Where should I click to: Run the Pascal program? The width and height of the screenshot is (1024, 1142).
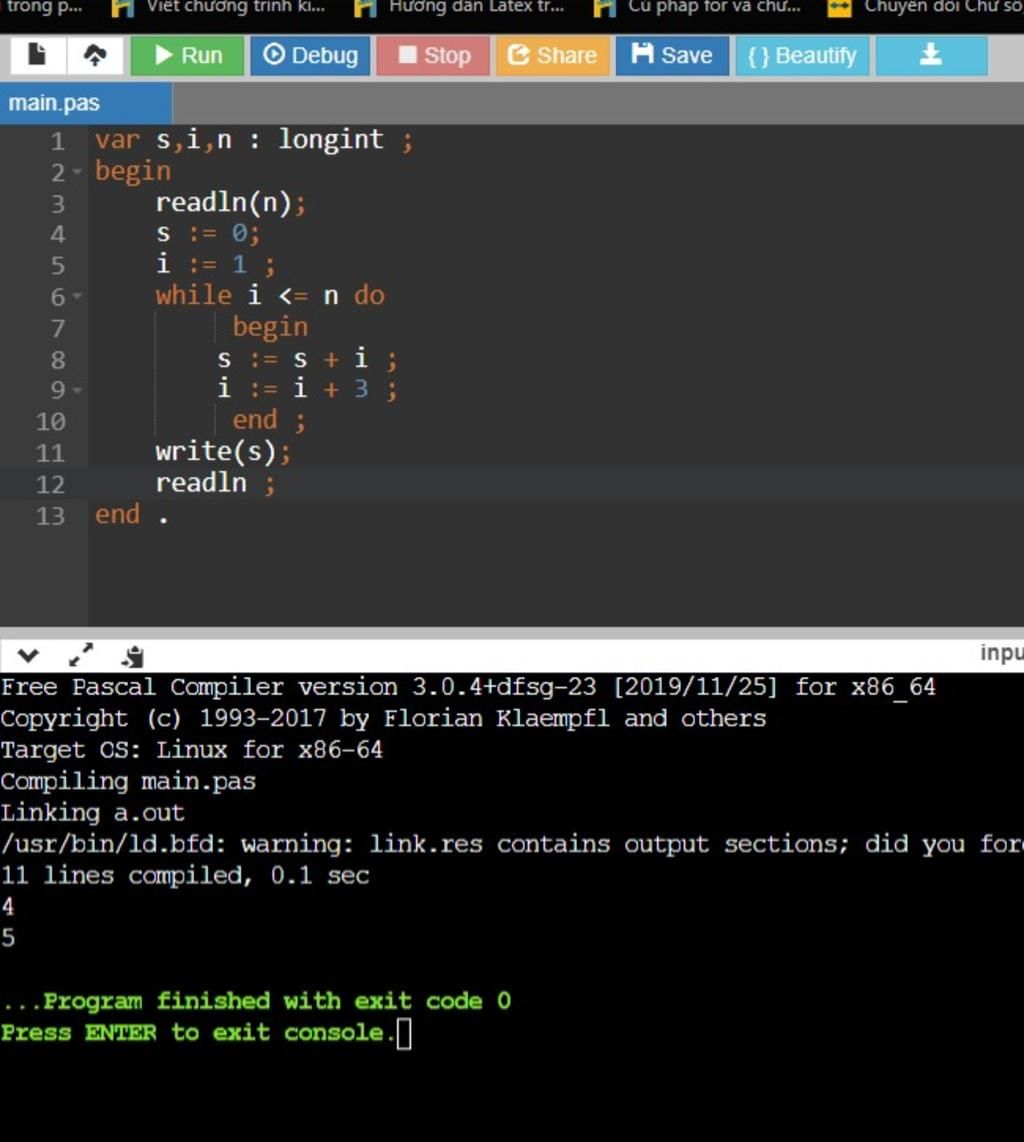coord(186,56)
